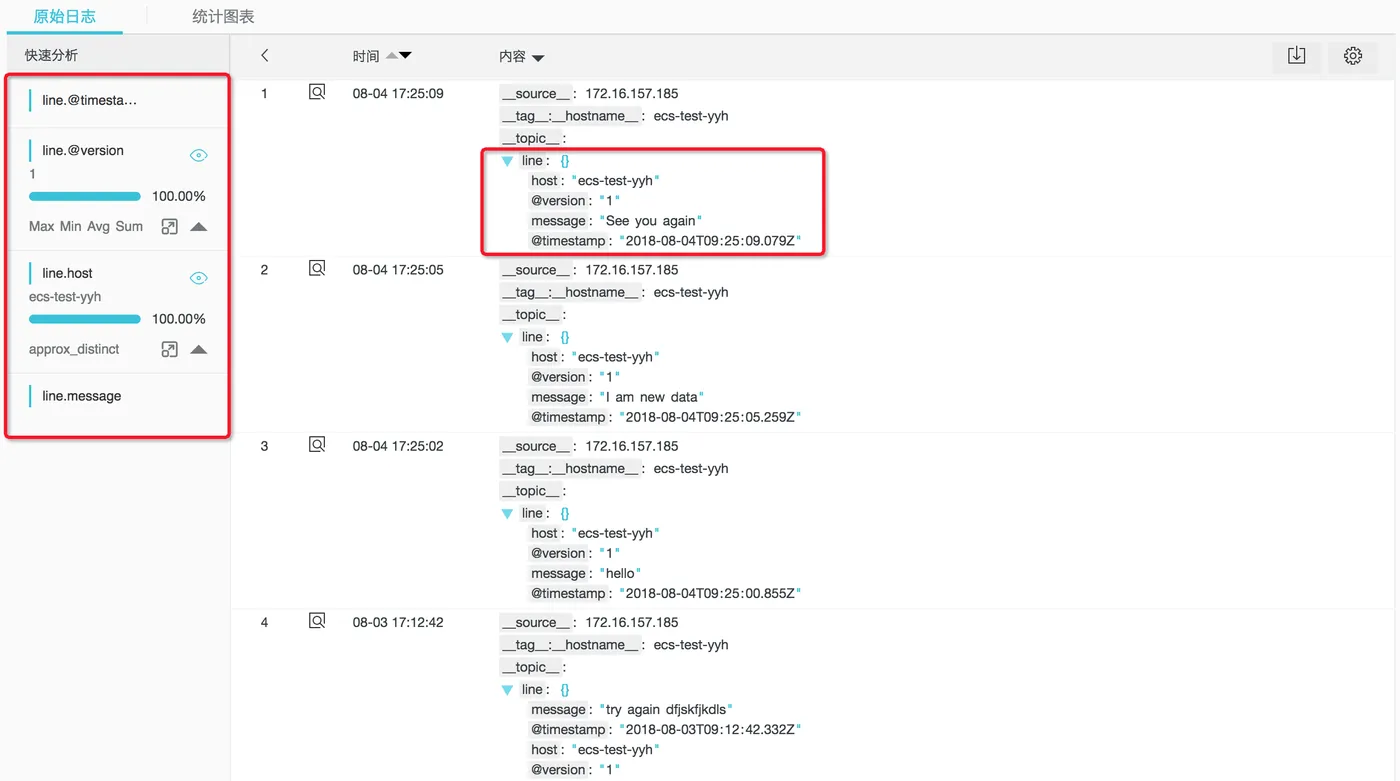The height and width of the screenshot is (781, 1400).
Task: Open the line.host statistics popup icon
Action: click(169, 349)
